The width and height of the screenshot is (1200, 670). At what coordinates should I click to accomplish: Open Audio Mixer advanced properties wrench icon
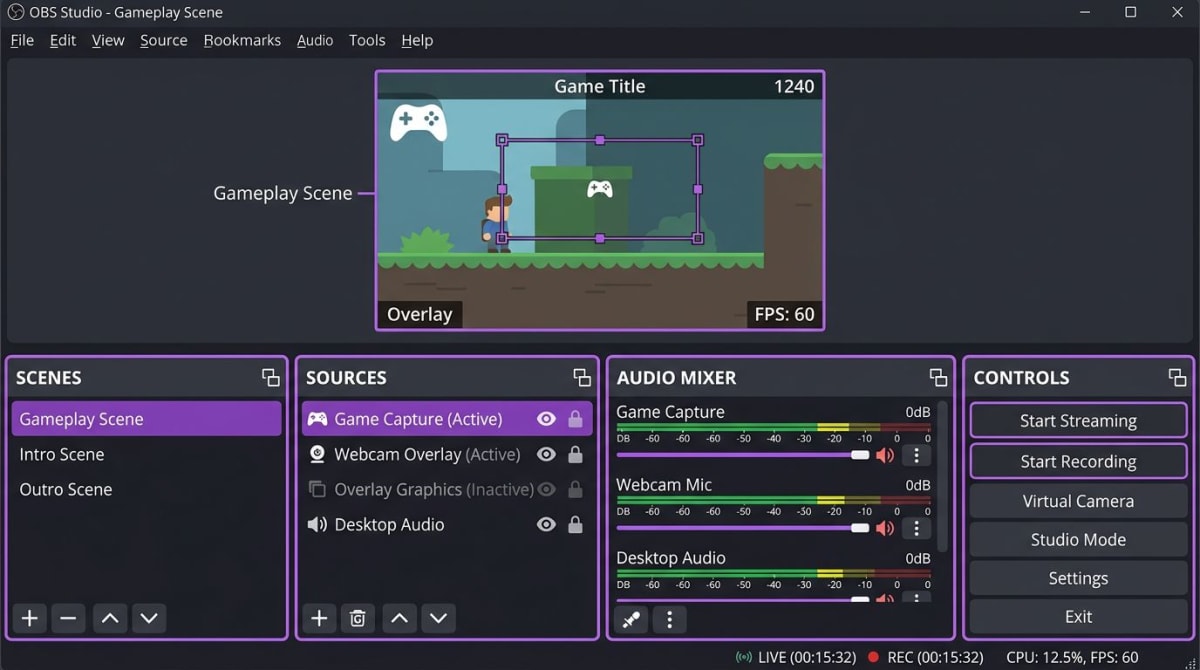tap(631, 619)
